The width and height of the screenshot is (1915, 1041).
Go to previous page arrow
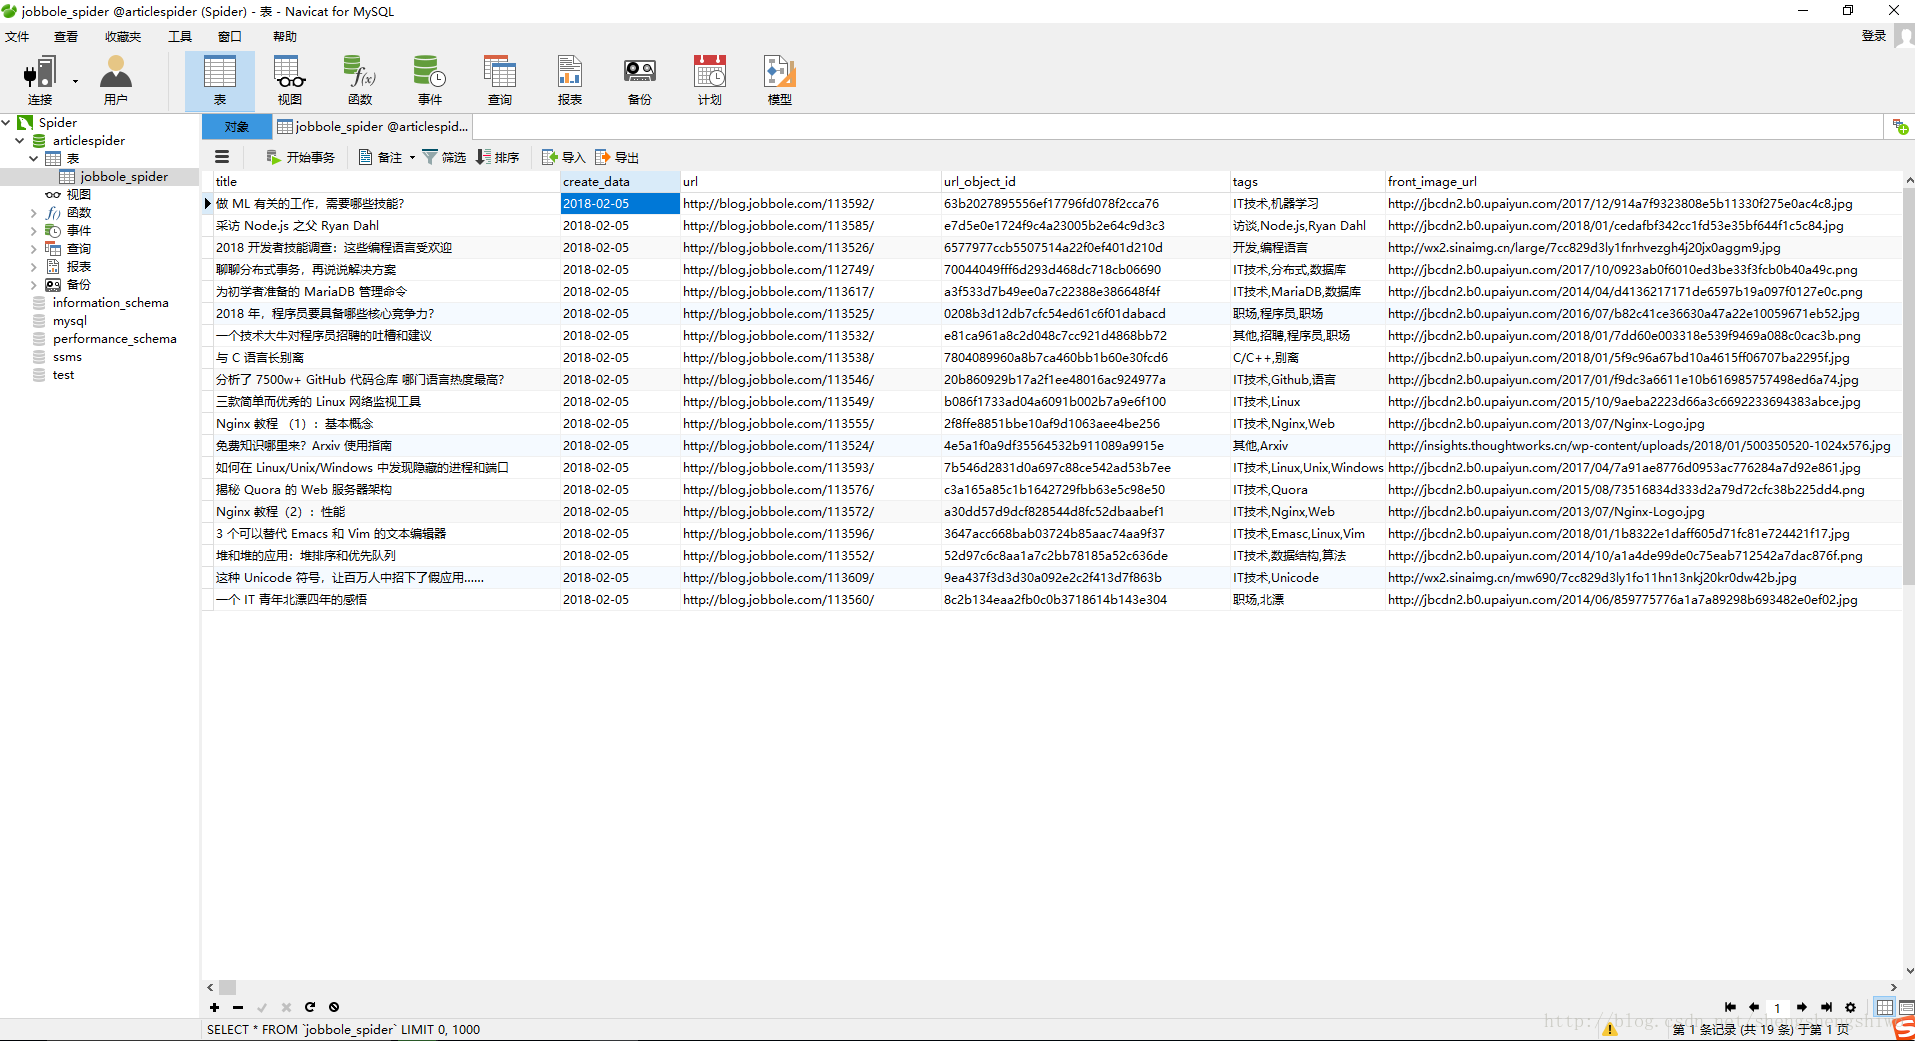[x=1754, y=1007]
